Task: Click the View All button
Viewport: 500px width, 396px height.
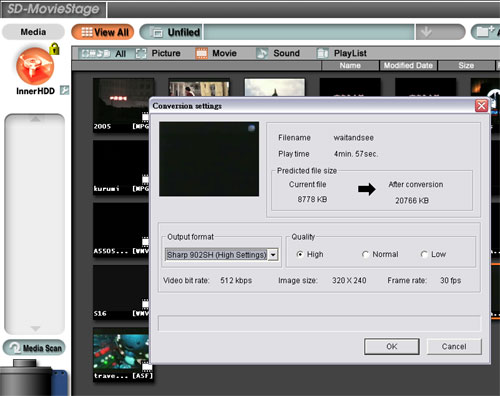Action: point(103,32)
